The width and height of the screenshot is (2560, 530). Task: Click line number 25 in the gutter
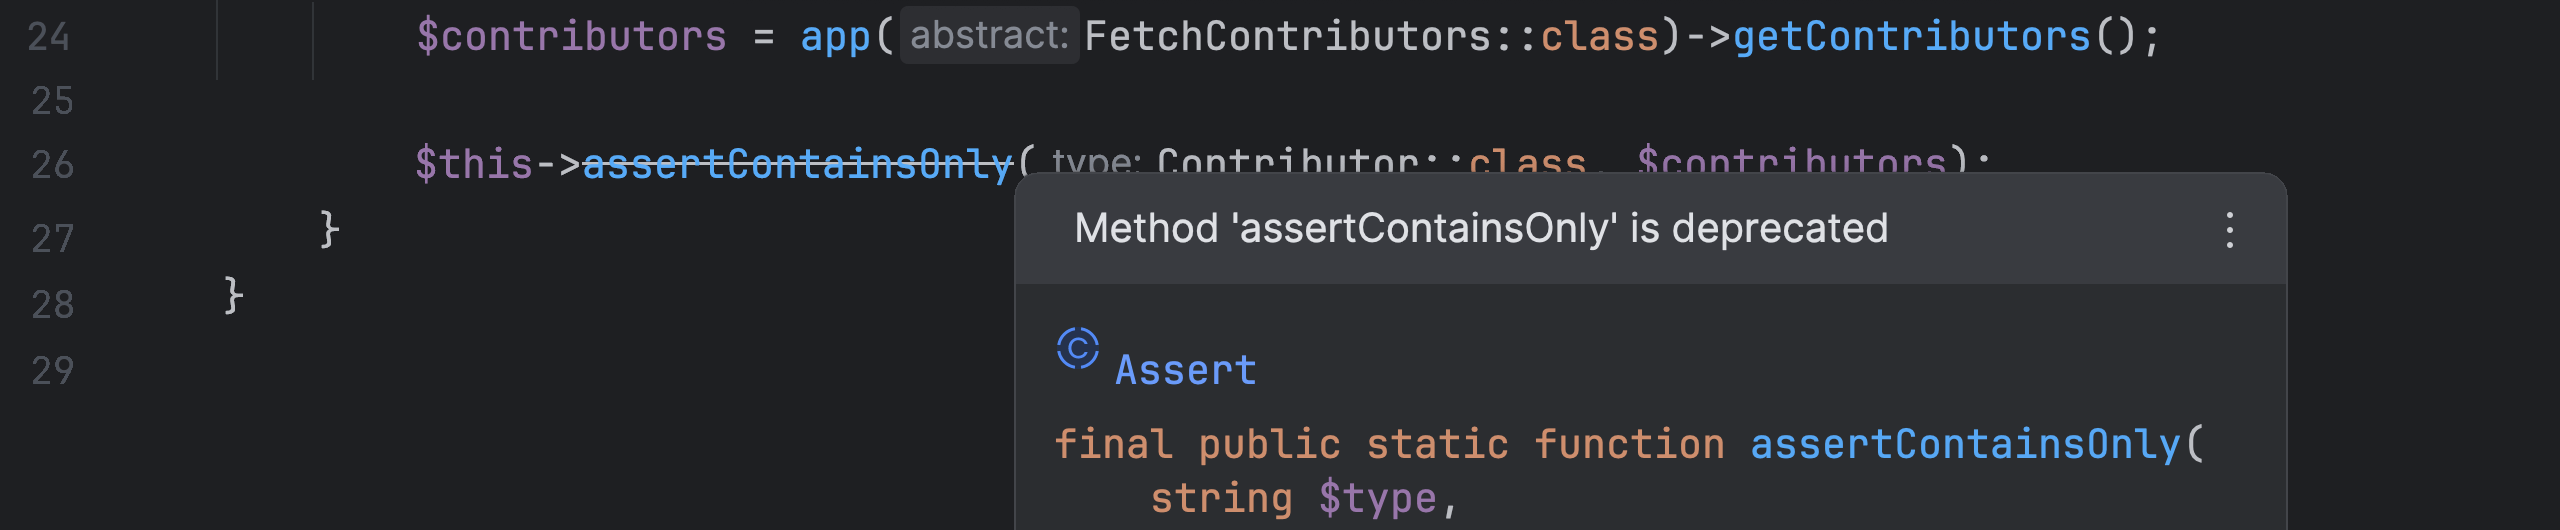(x=52, y=101)
